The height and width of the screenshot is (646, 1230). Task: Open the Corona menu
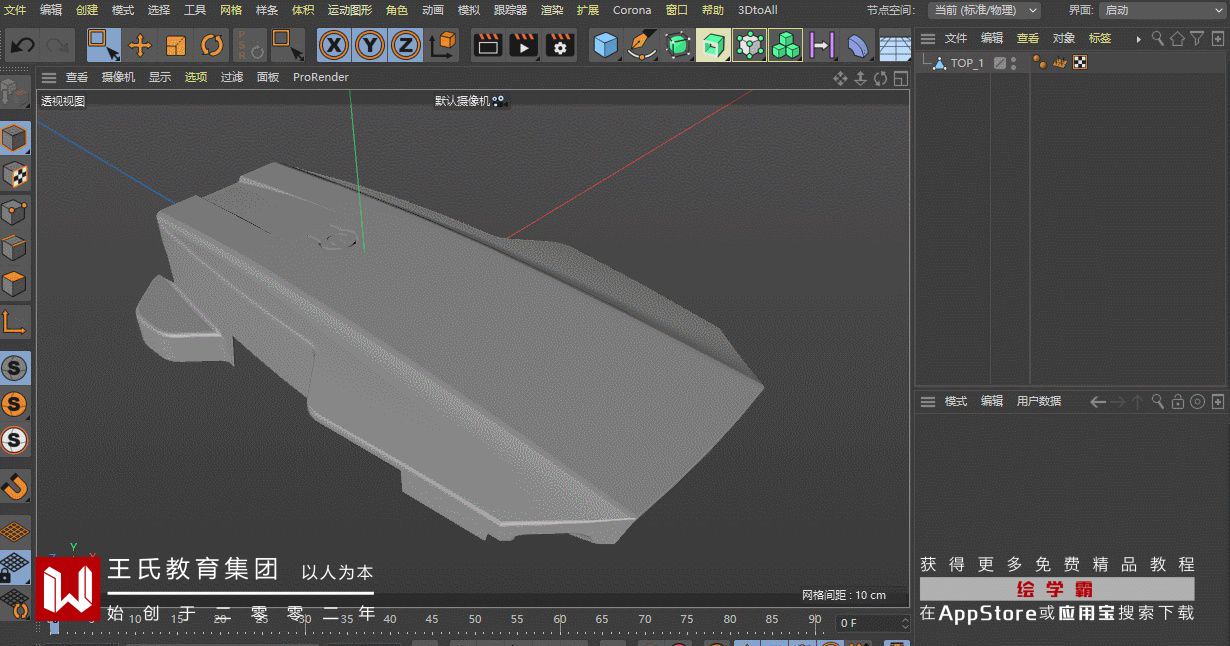tap(632, 10)
